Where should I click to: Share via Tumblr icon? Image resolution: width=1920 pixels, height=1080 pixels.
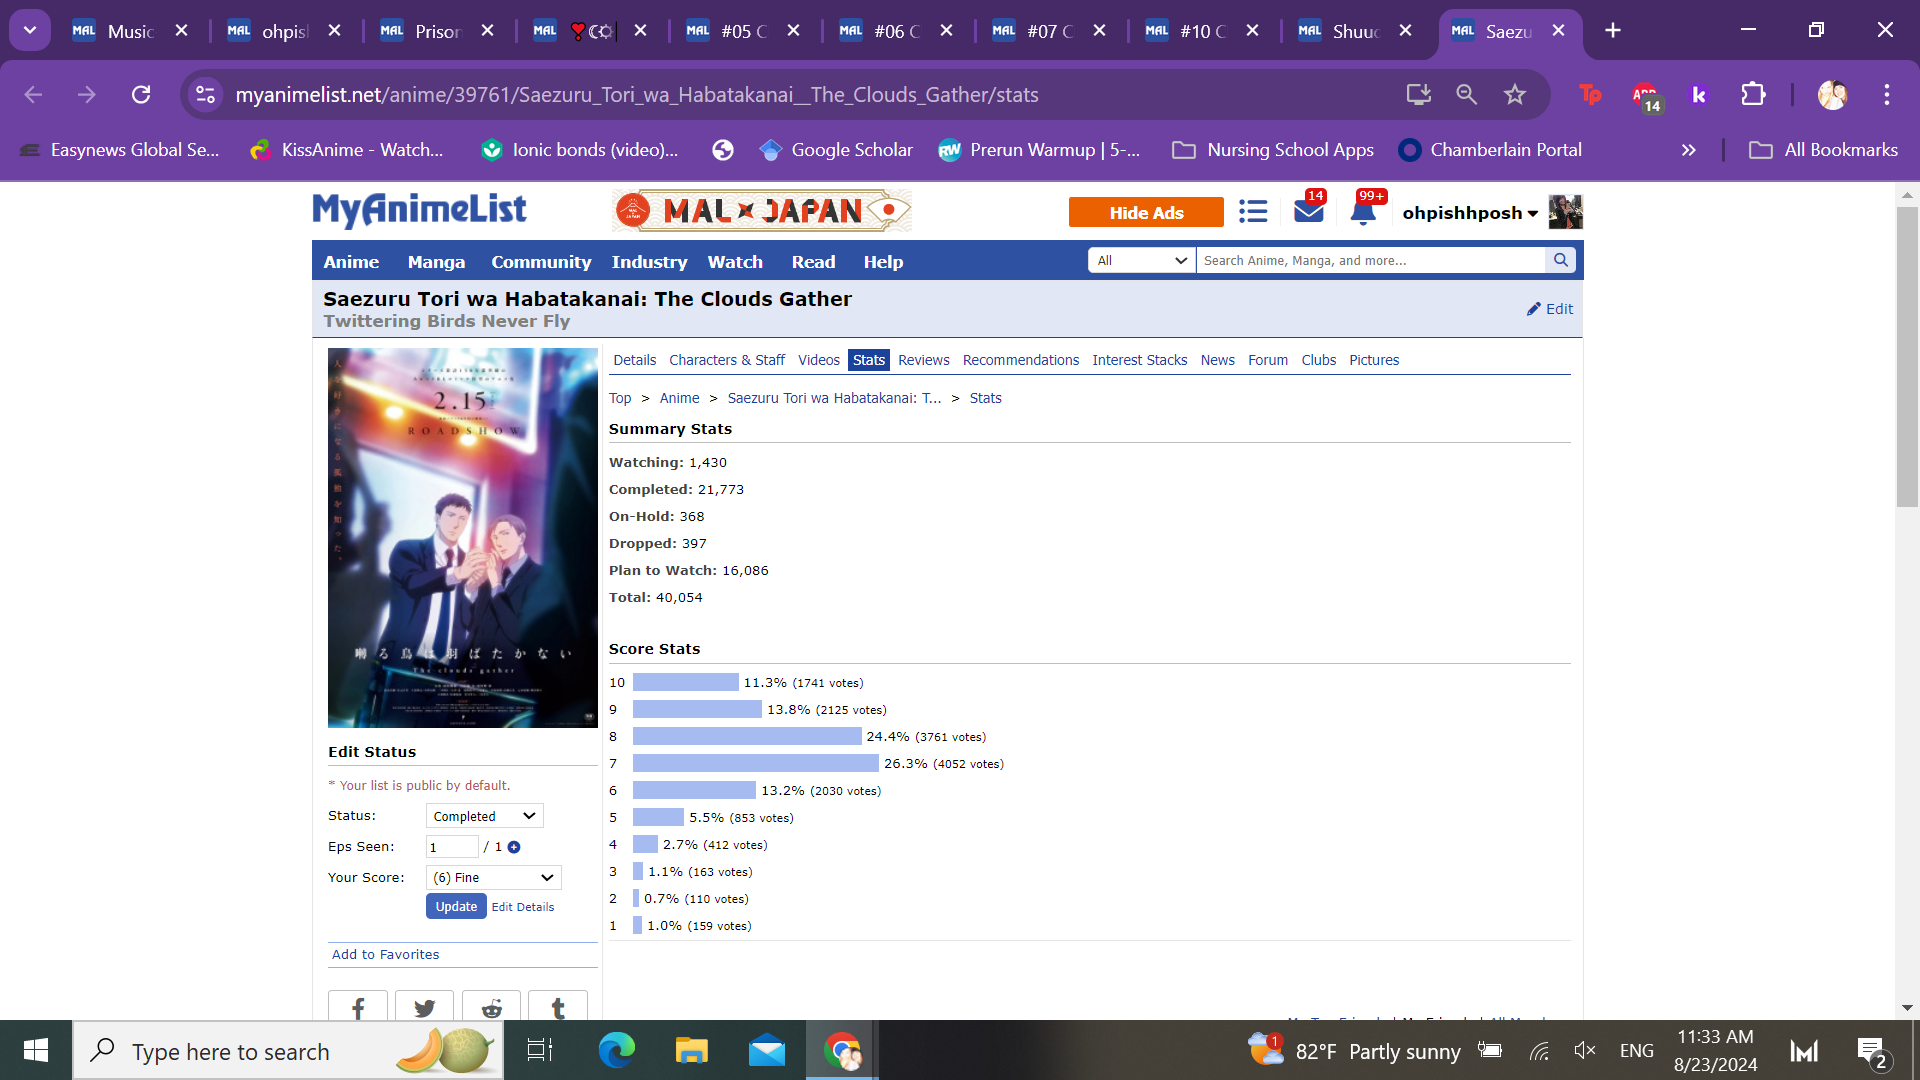(x=558, y=1008)
